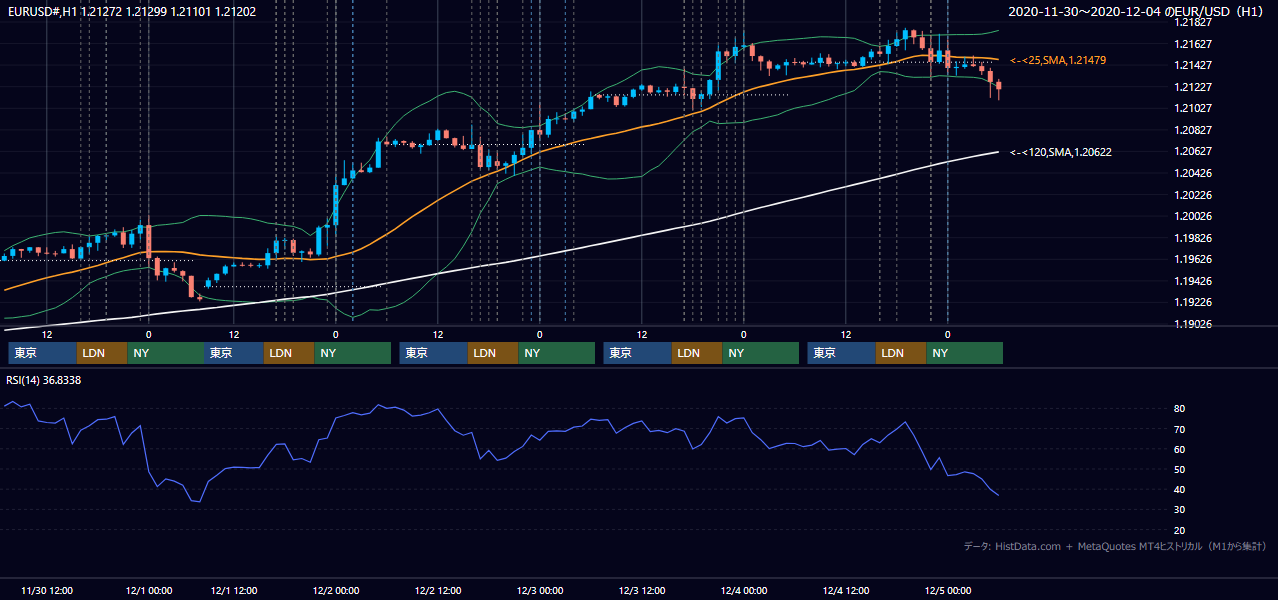Click price axis label 1.19826
This screenshot has width=1278, height=600.
coord(1193,238)
